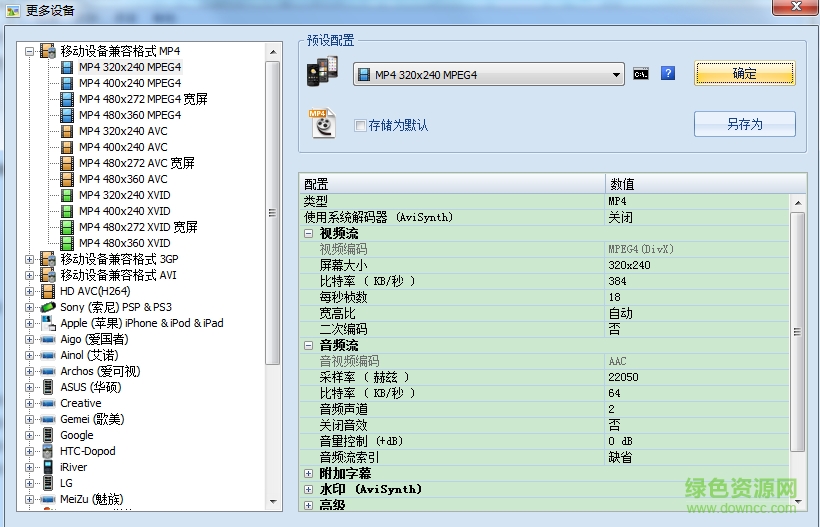Click the 数值 column header
The width and height of the screenshot is (820, 527).
pos(706,184)
